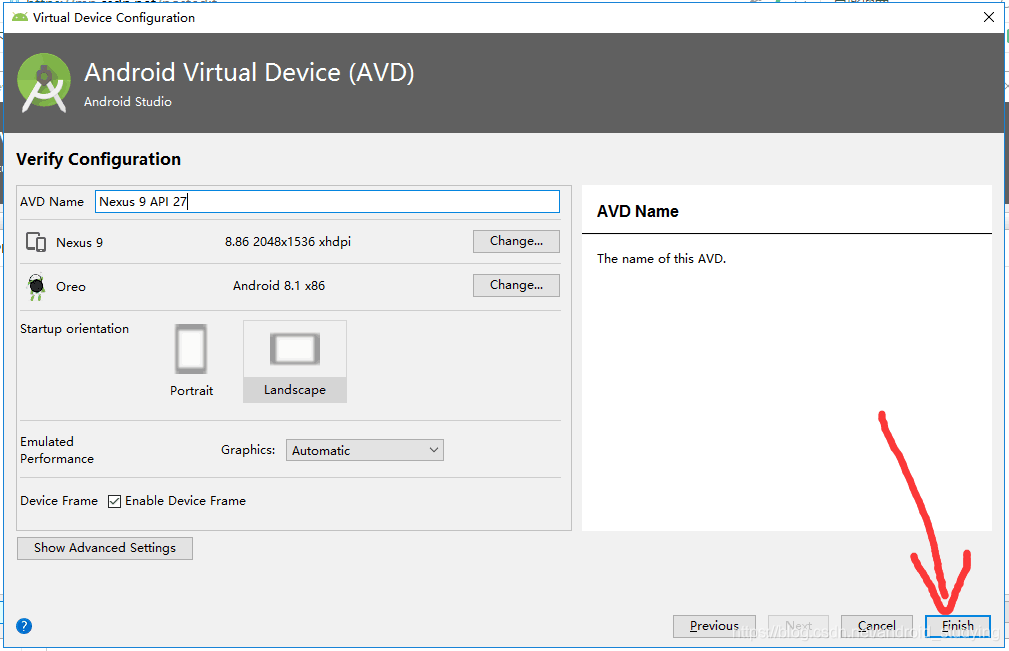Viewport: 1009px width, 651px height.
Task: Click the Startup orientation label
Action: tap(75, 329)
